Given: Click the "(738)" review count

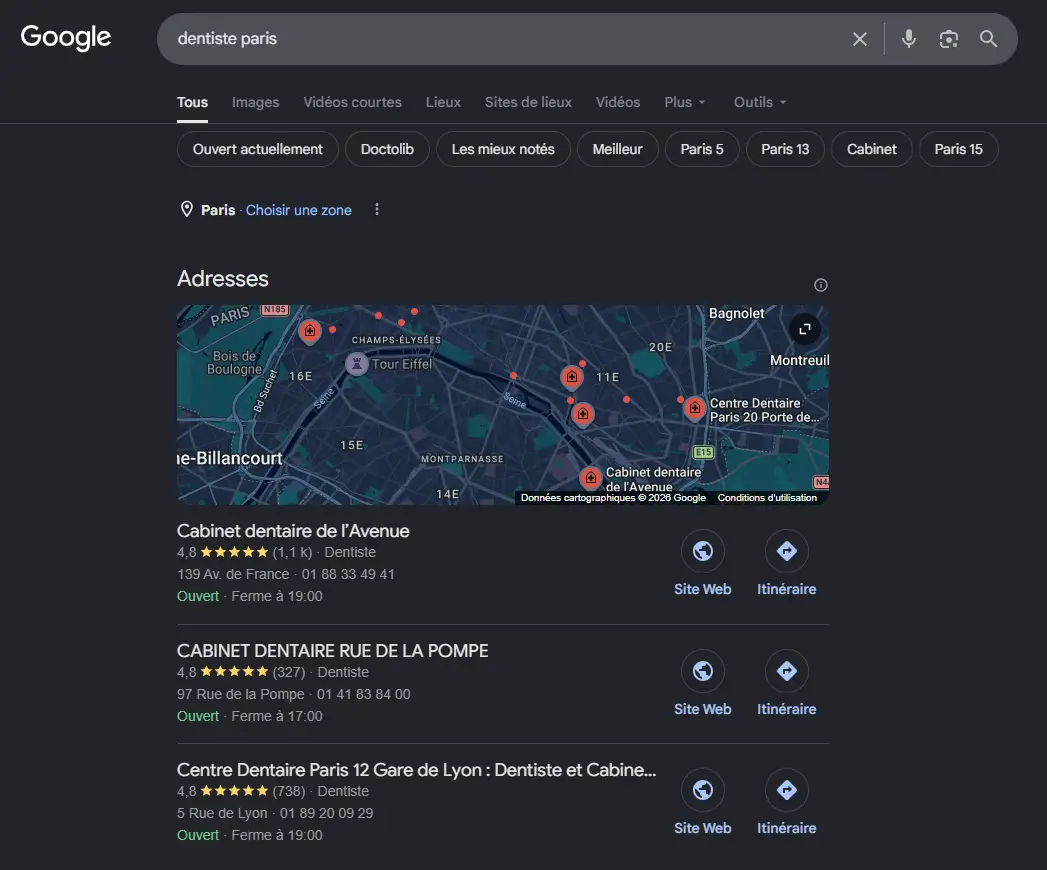Looking at the screenshot, I should click(x=288, y=791).
